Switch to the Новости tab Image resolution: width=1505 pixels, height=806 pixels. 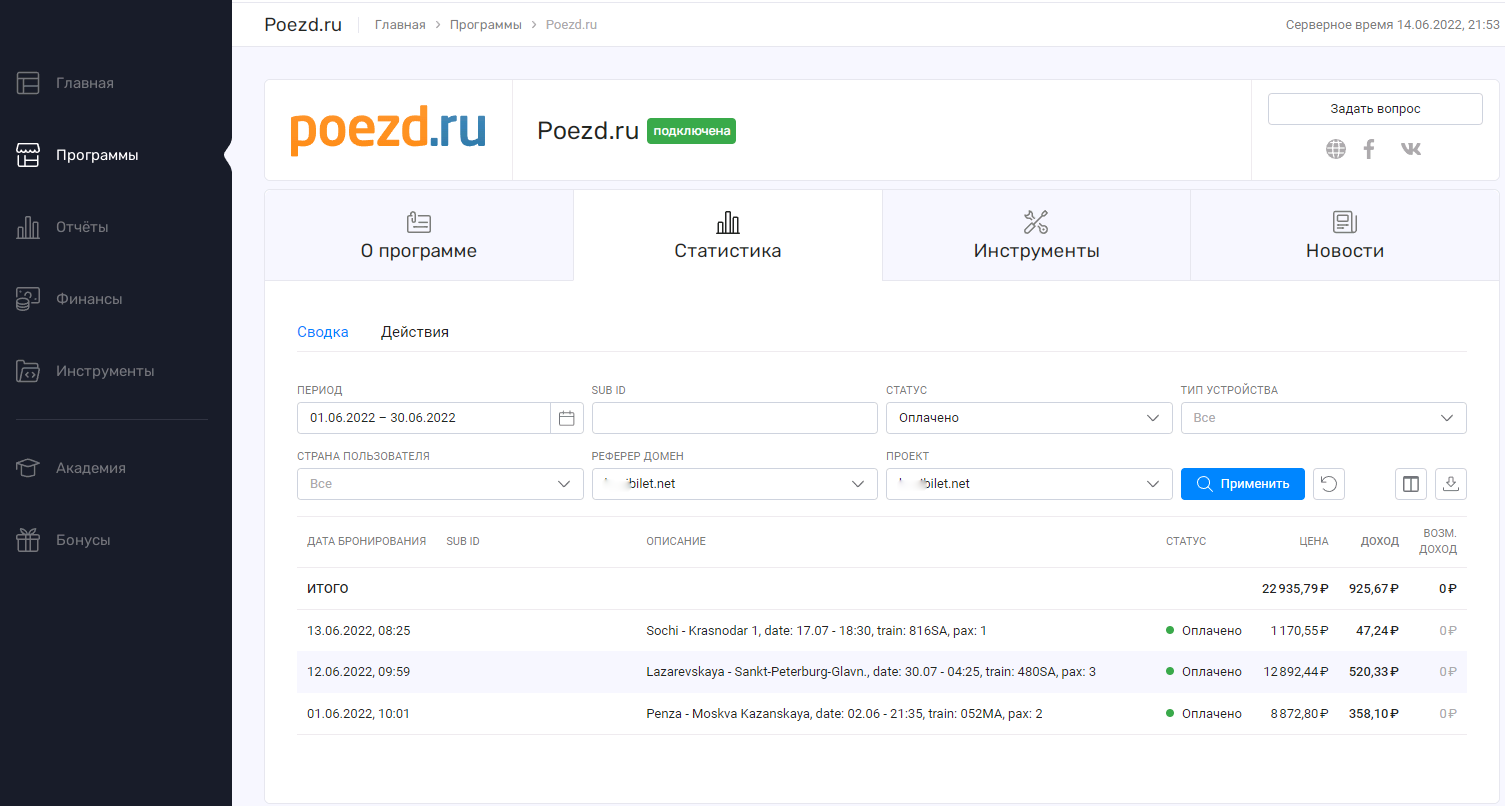point(1345,236)
